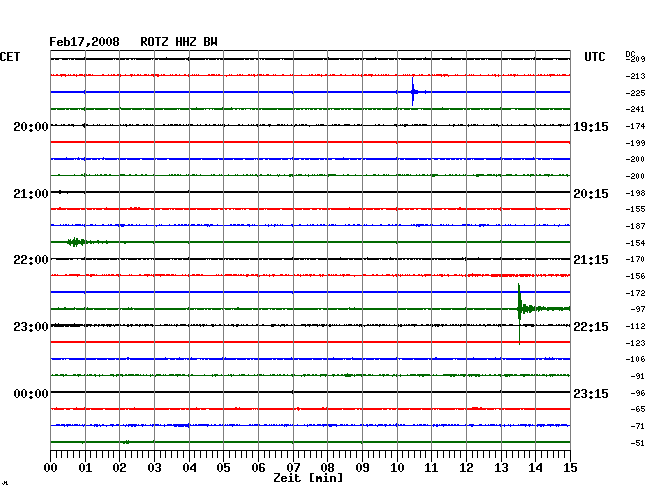Click the blue spike event near minute 10
Screen dimensions: 650x494
point(413,92)
